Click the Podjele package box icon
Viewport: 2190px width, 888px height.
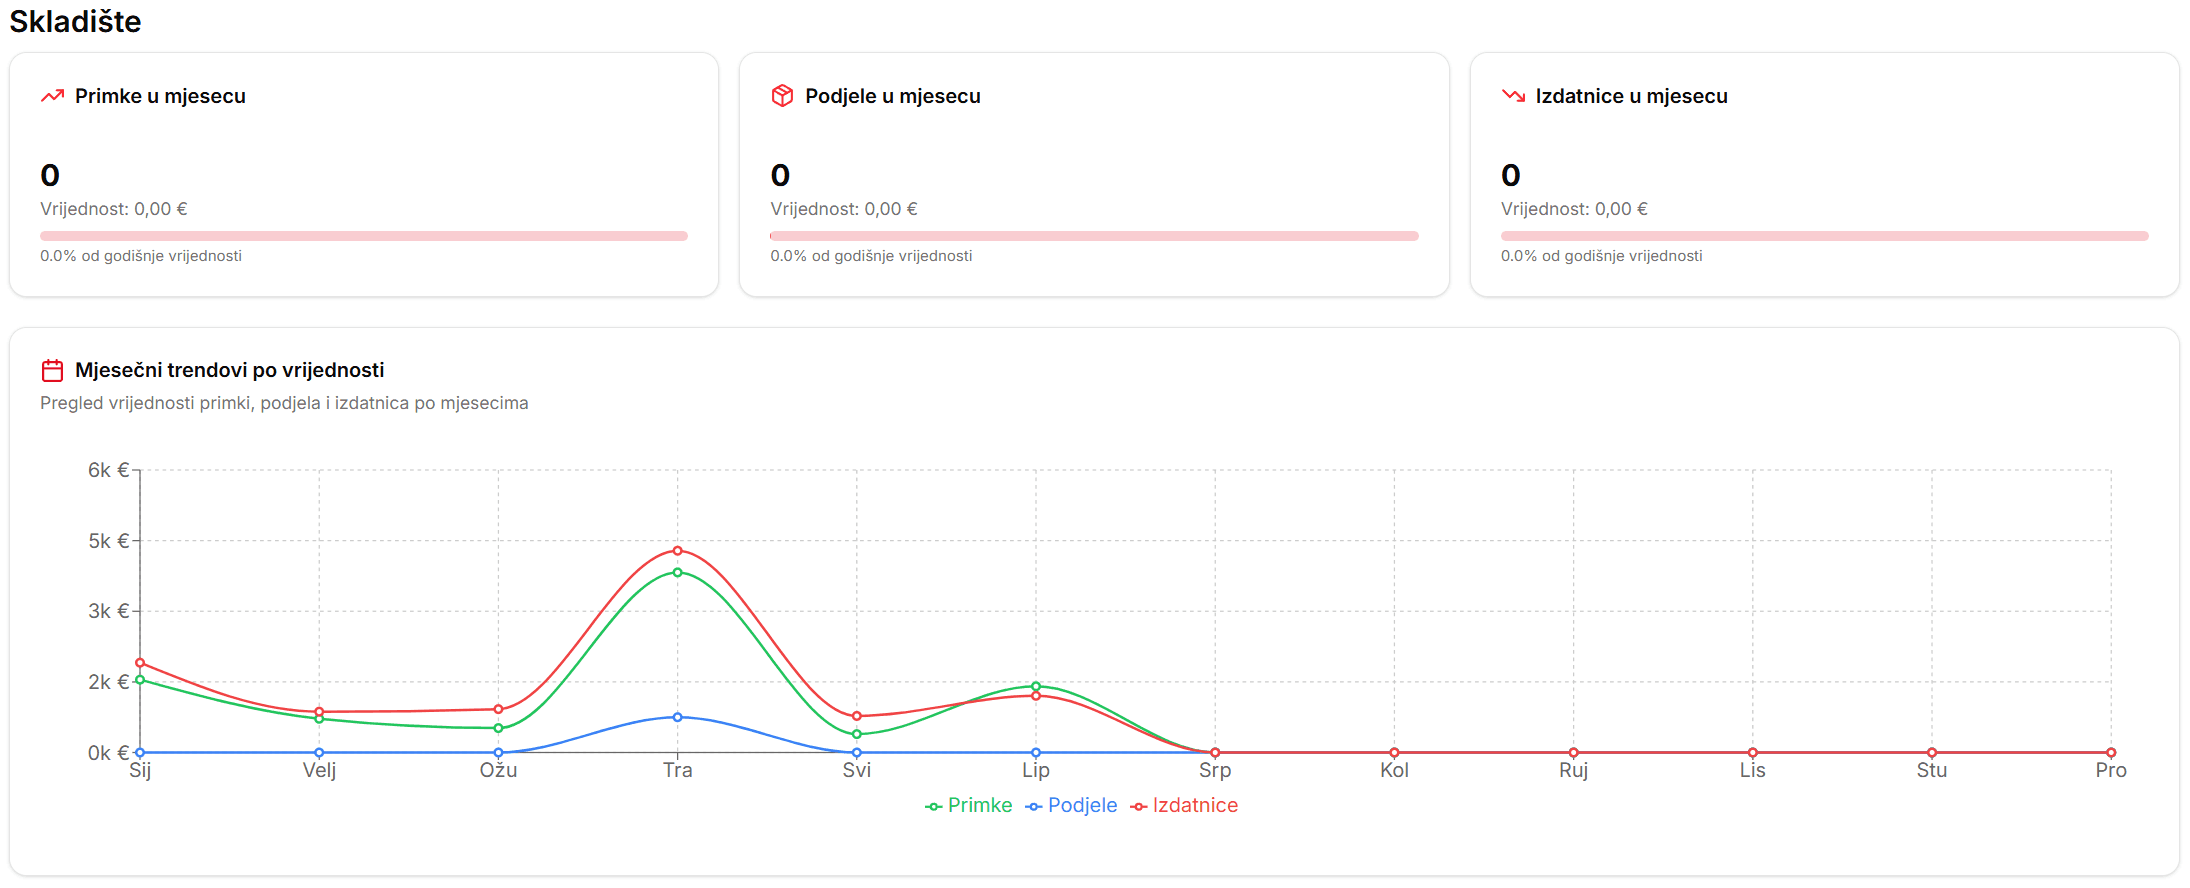[x=782, y=96]
